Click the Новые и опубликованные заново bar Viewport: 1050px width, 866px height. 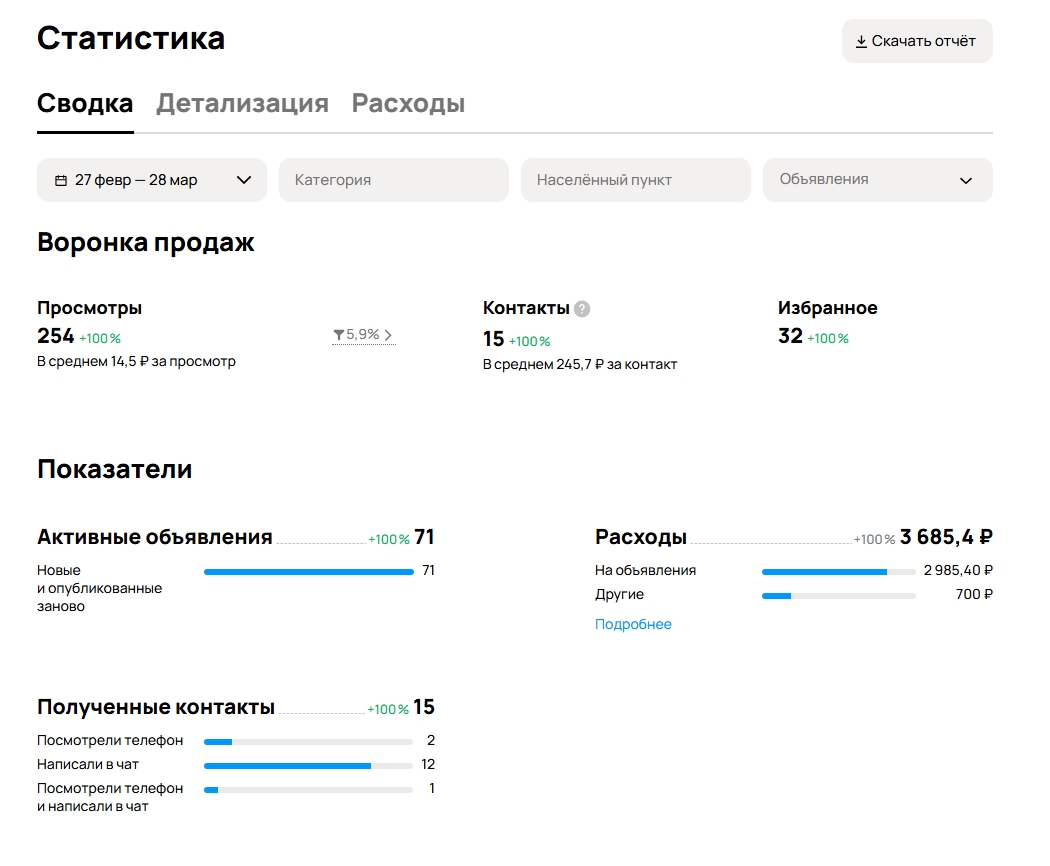pos(308,572)
